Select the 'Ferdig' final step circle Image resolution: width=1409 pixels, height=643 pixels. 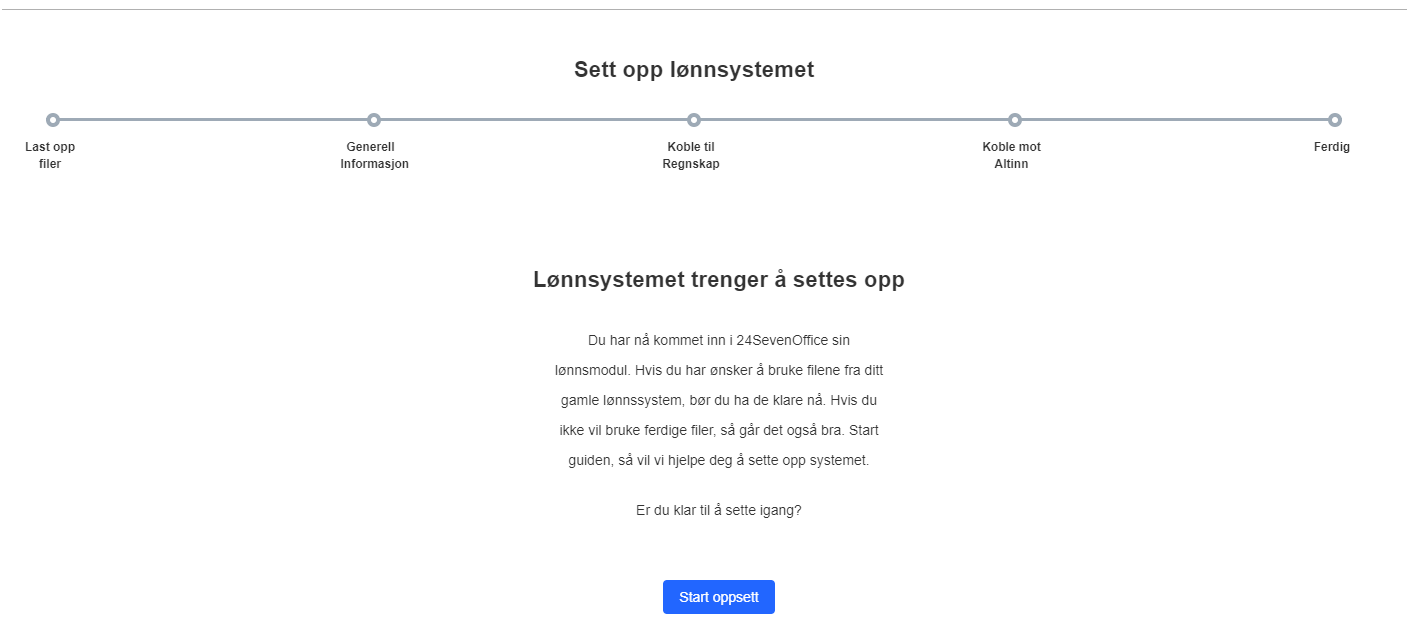coord(1335,120)
